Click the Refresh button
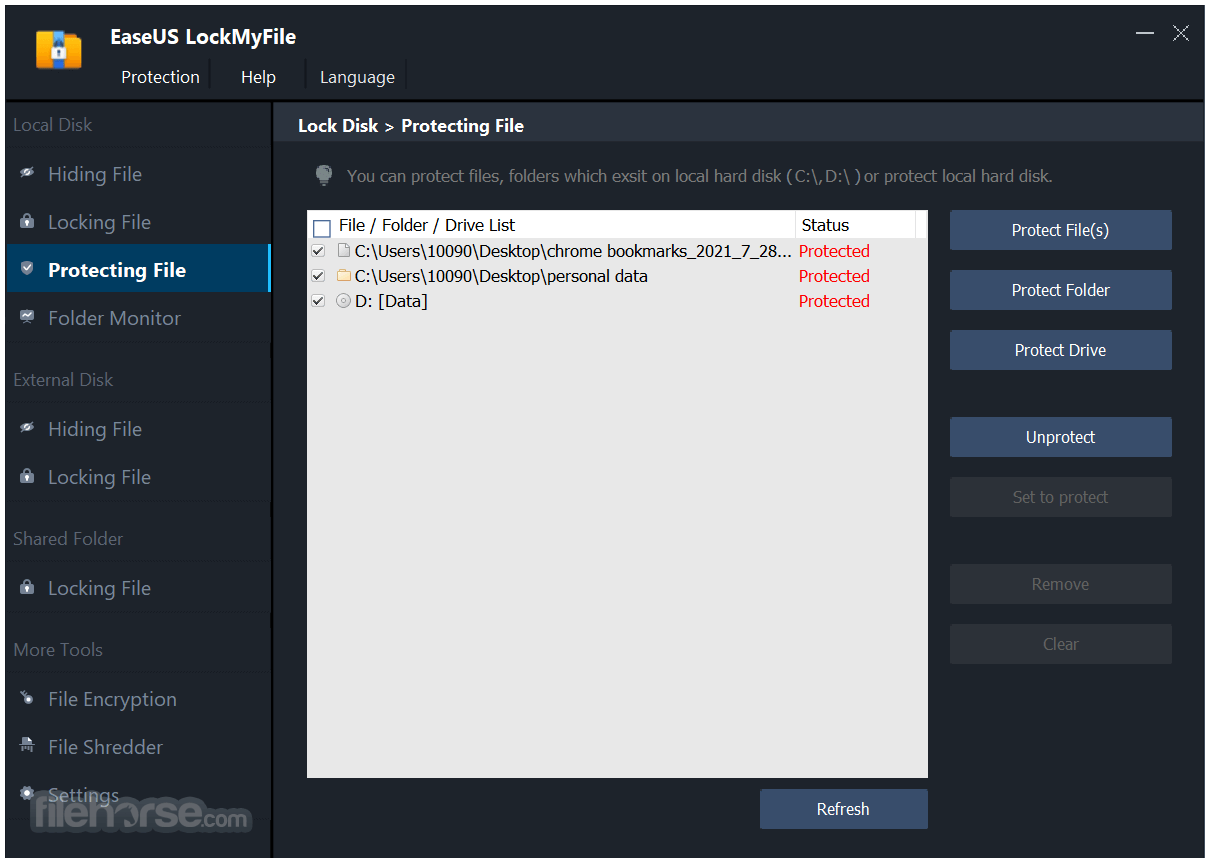 point(843,809)
